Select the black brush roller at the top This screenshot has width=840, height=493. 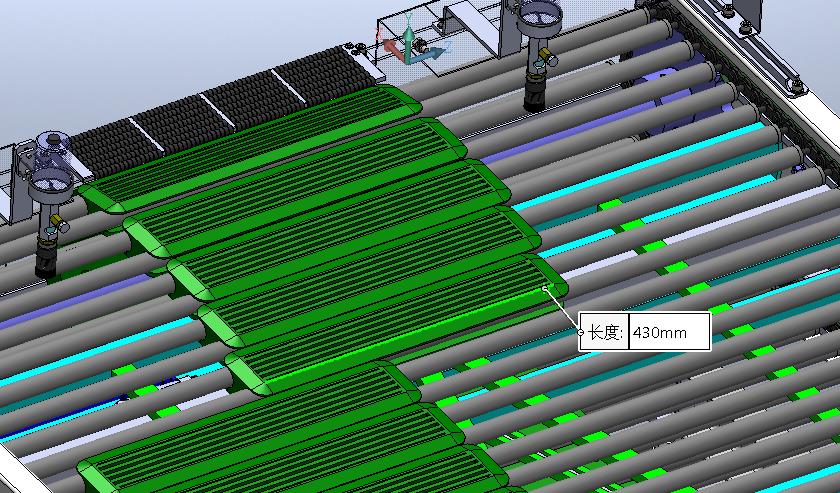225,110
